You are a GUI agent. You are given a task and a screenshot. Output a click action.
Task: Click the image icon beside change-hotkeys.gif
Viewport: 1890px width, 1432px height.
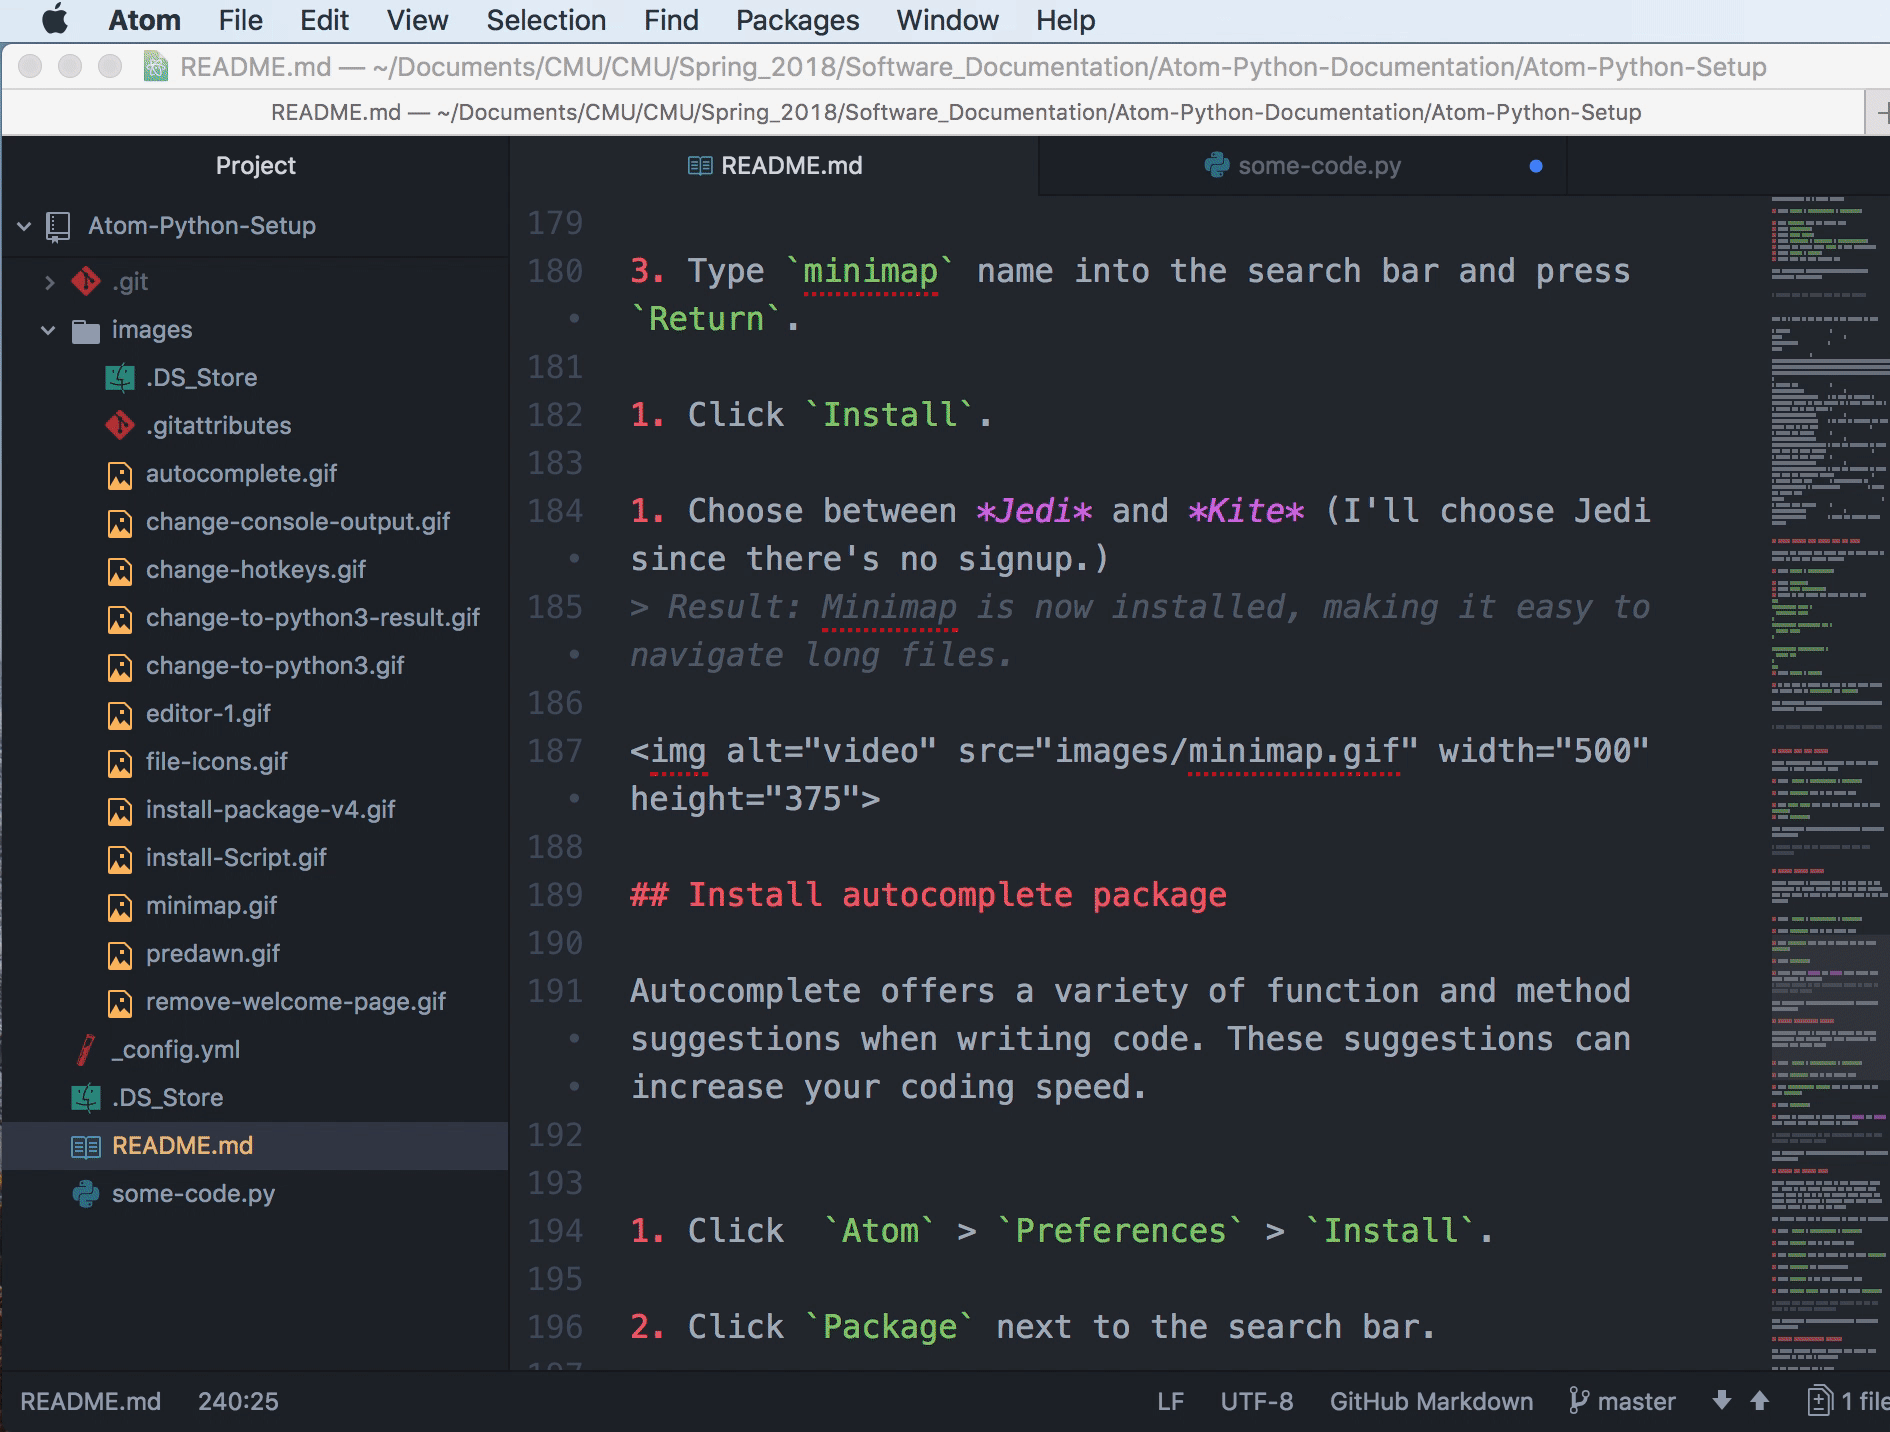120,571
